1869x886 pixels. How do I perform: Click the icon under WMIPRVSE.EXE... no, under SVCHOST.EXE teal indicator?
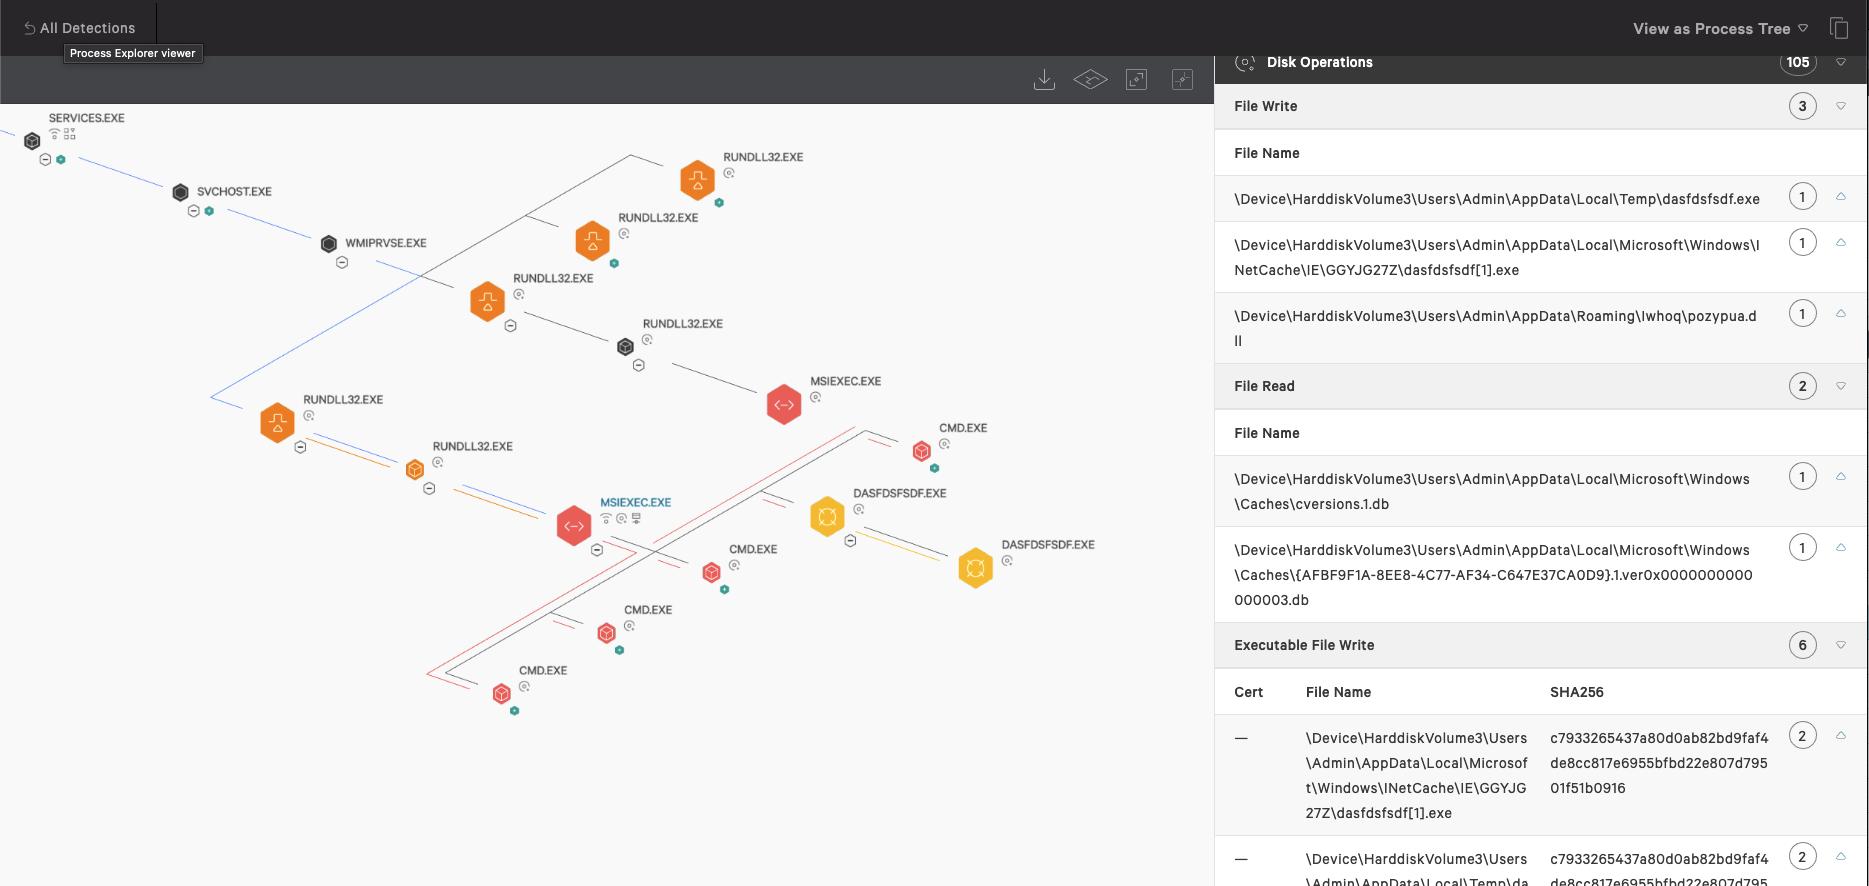[209, 211]
